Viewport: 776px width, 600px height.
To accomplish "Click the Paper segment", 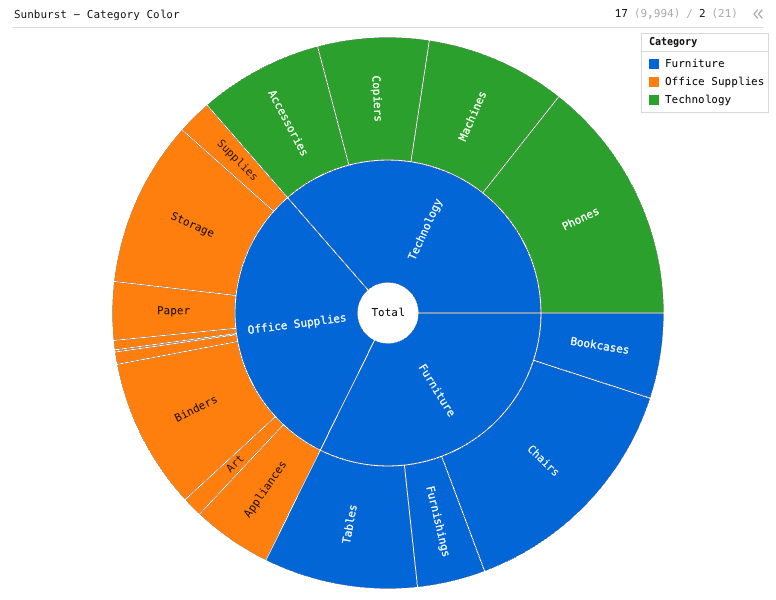I will (x=173, y=310).
